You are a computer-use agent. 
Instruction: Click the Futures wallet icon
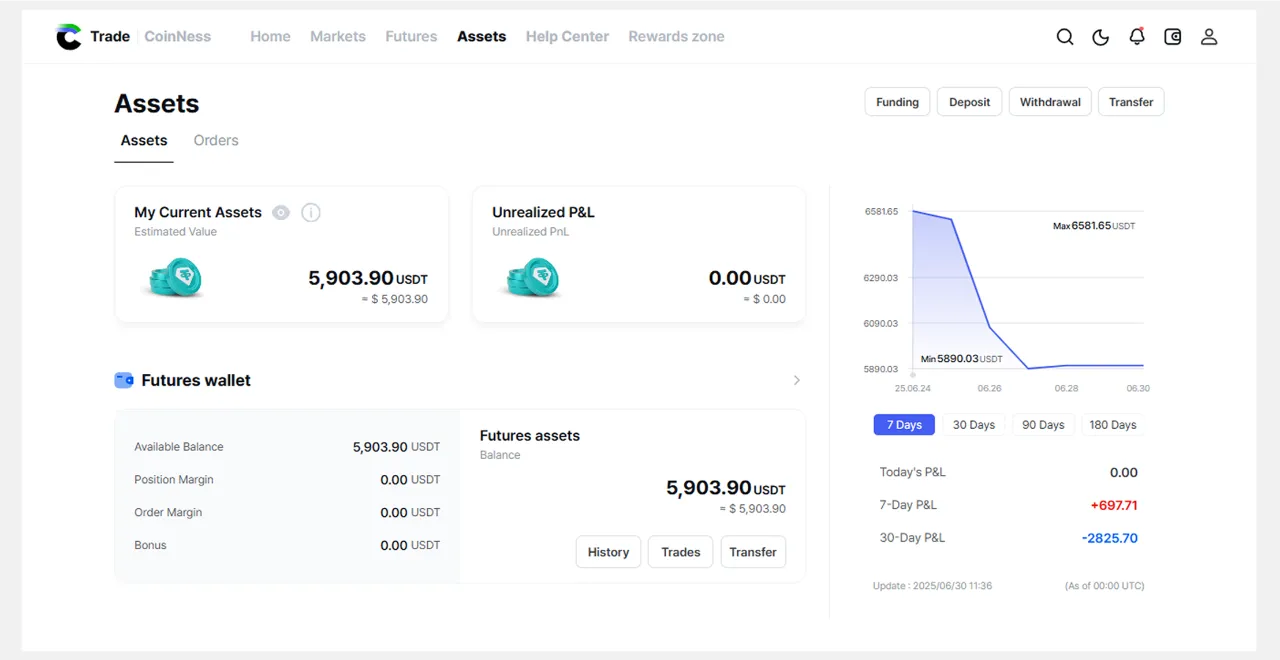point(124,380)
